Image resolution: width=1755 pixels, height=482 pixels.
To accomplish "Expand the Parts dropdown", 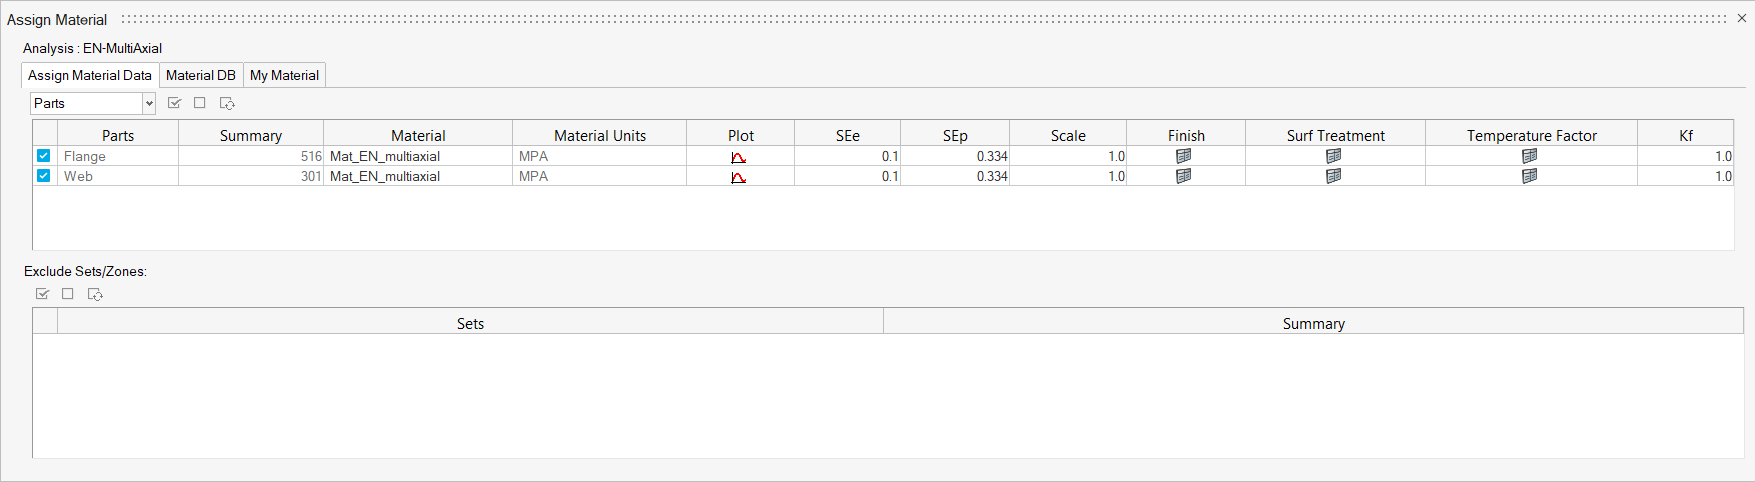I will pyautogui.click(x=149, y=103).
